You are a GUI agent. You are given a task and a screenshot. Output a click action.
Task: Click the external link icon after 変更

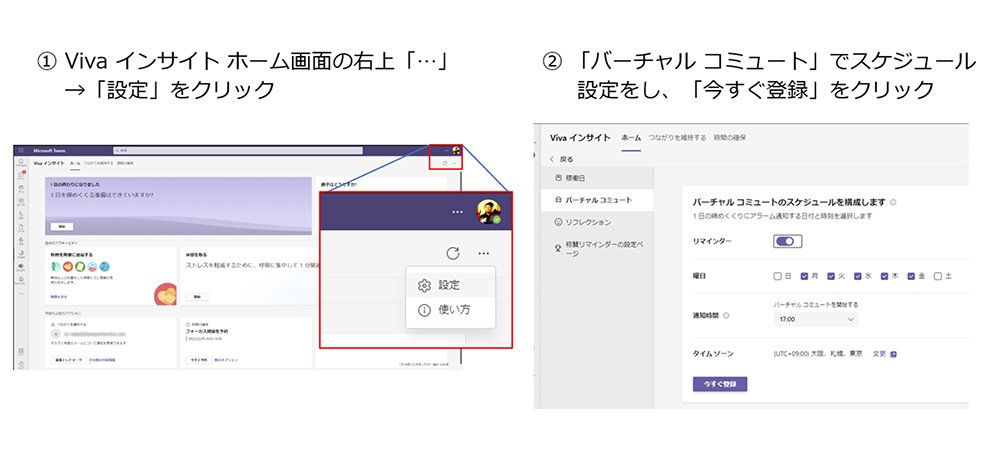893,354
